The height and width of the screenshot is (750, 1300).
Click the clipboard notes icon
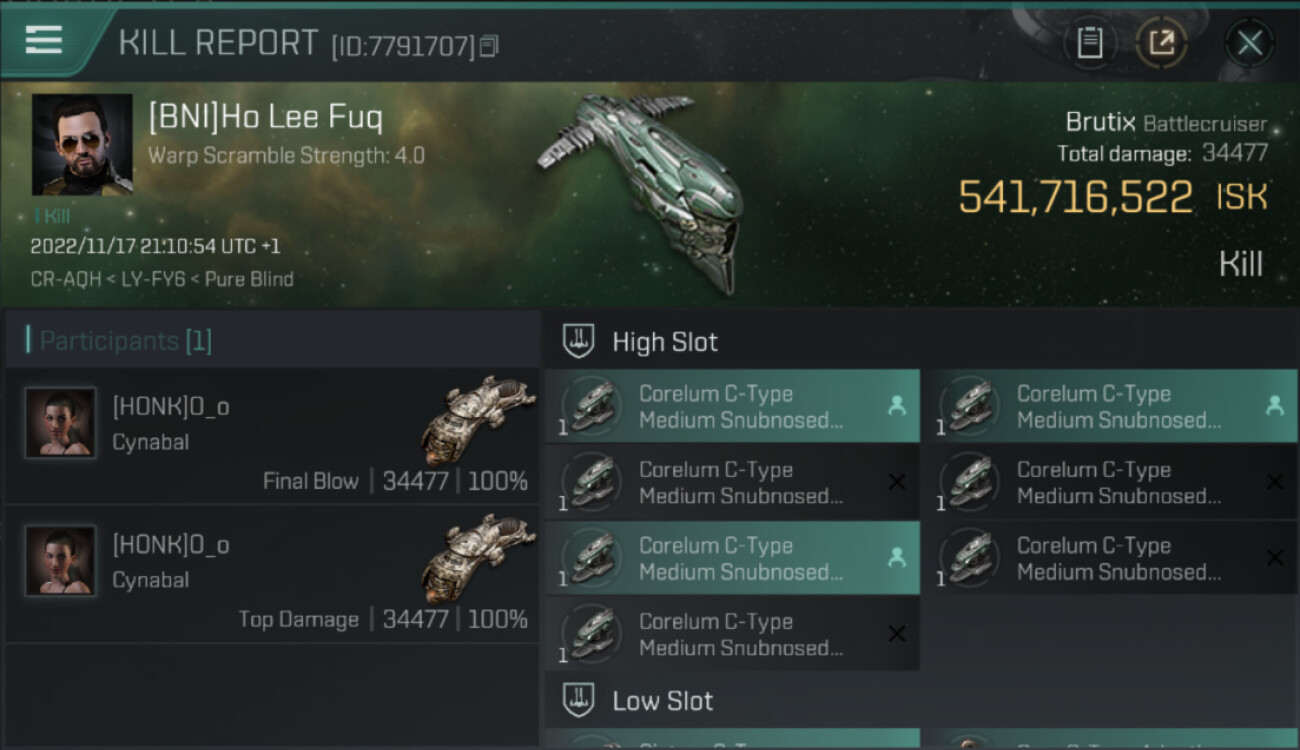click(1089, 43)
